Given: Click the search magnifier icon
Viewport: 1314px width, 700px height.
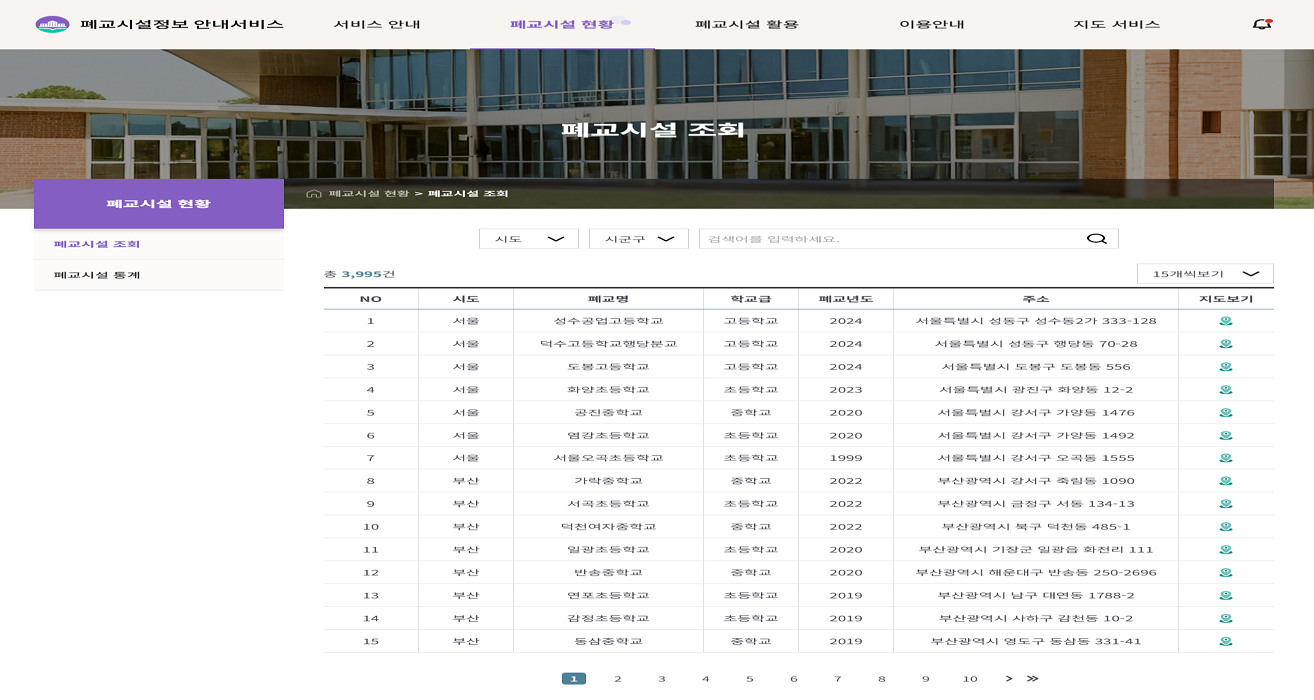Looking at the screenshot, I should (1096, 238).
